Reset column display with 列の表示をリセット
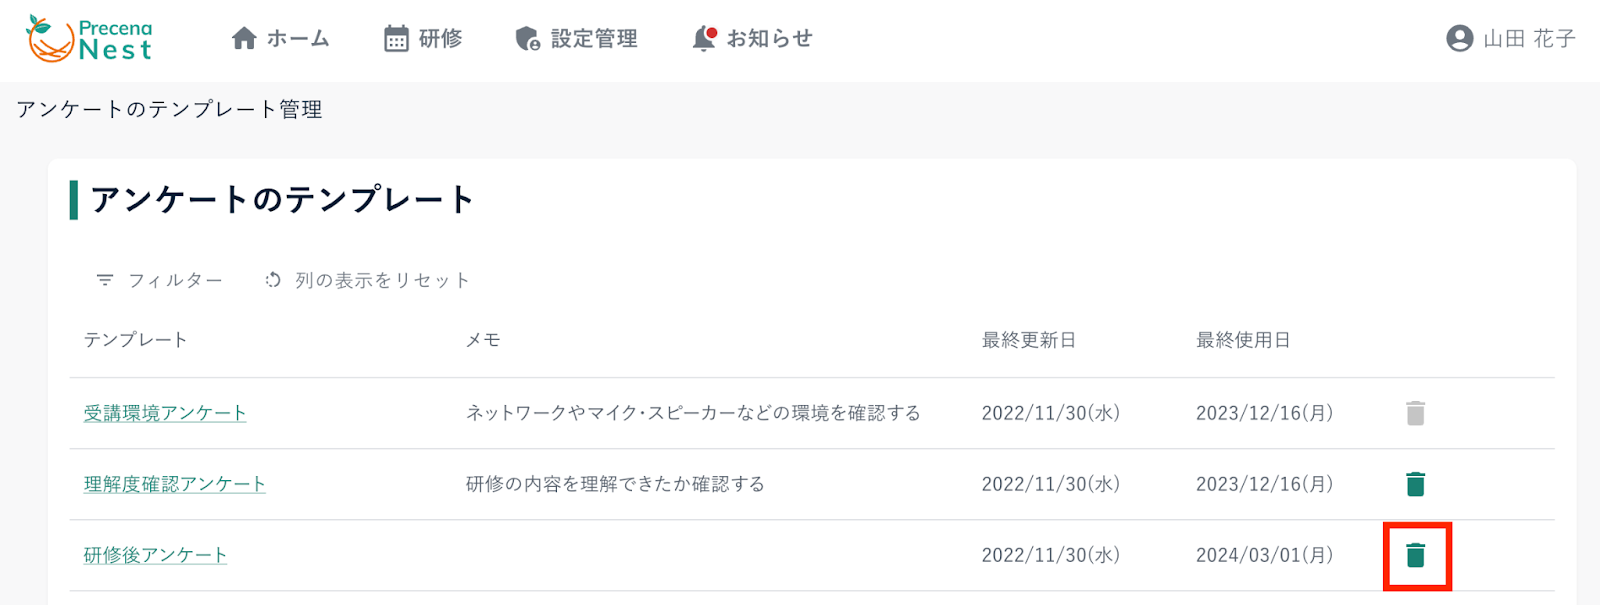This screenshot has width=1600, height=605. click(x=368, y=280)
